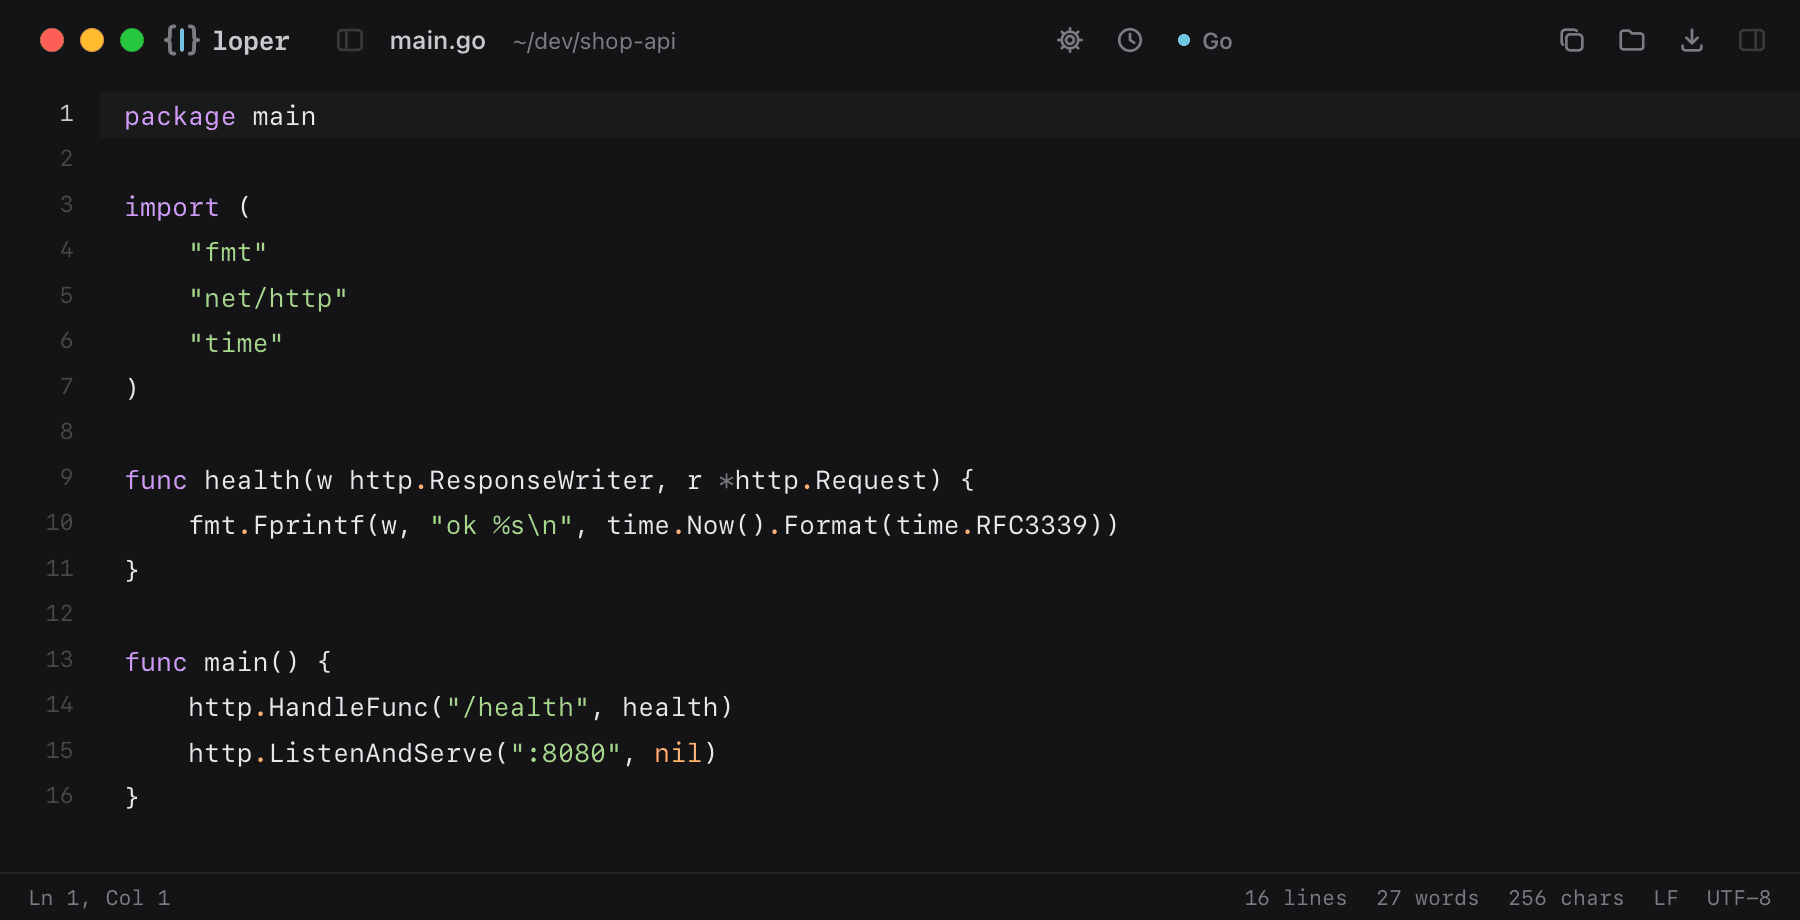Click the fmt.Fprintf call

pos(276,525)
